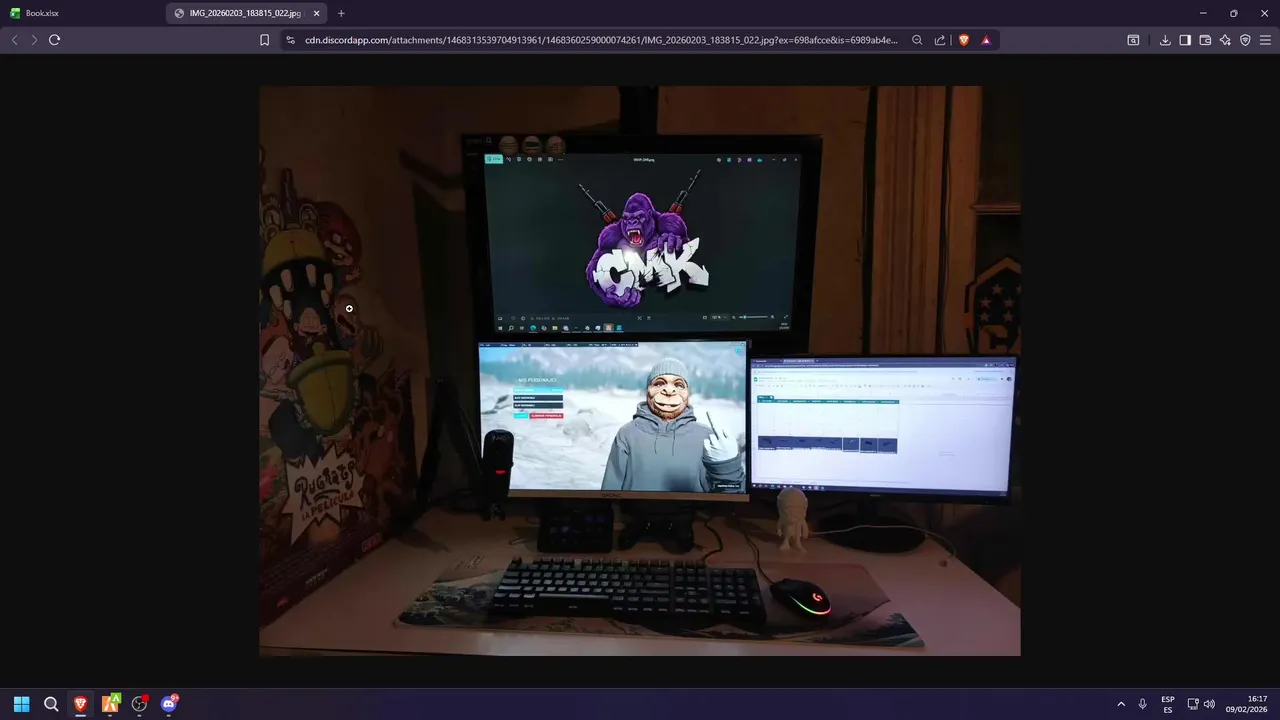The width and height of the screenshot is (1280, 720).
Task: Share this page using the share icon
Action: [x=940, y=40]
